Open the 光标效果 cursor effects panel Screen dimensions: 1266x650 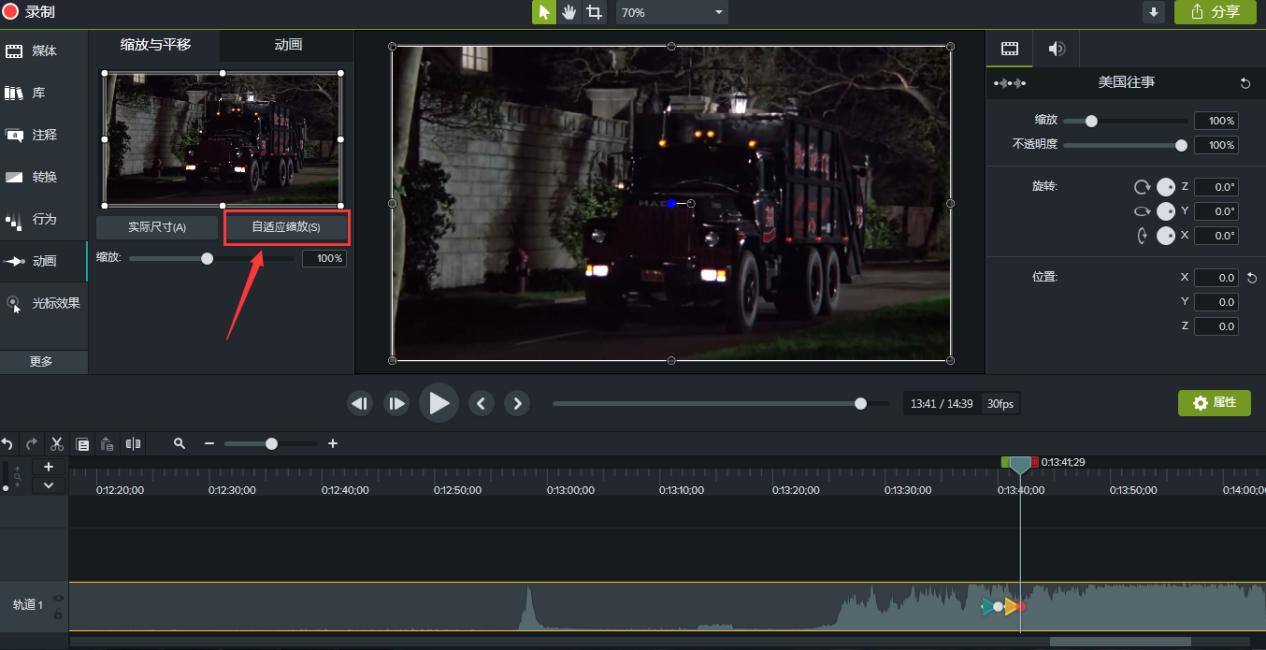[x=44, y=303]
